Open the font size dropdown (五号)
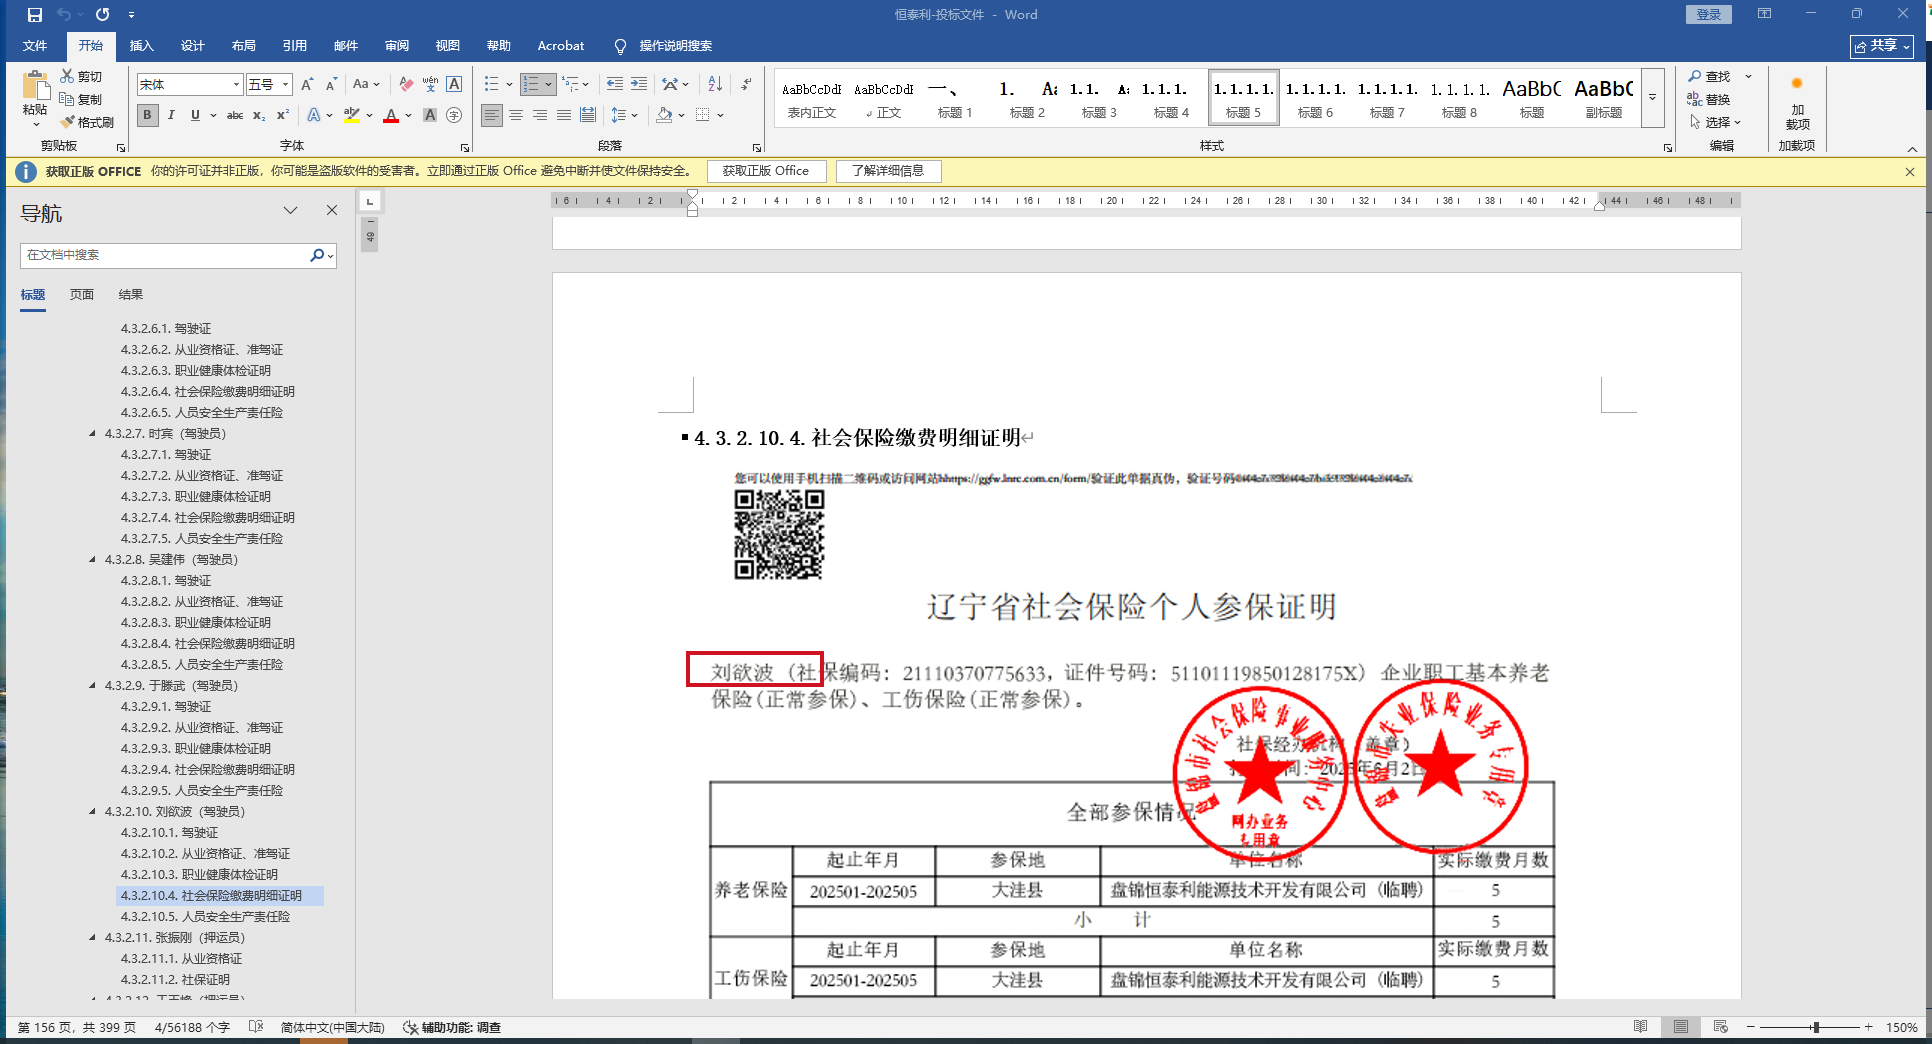Viewport: 1932px width, 1044px height. pos(285,85)
